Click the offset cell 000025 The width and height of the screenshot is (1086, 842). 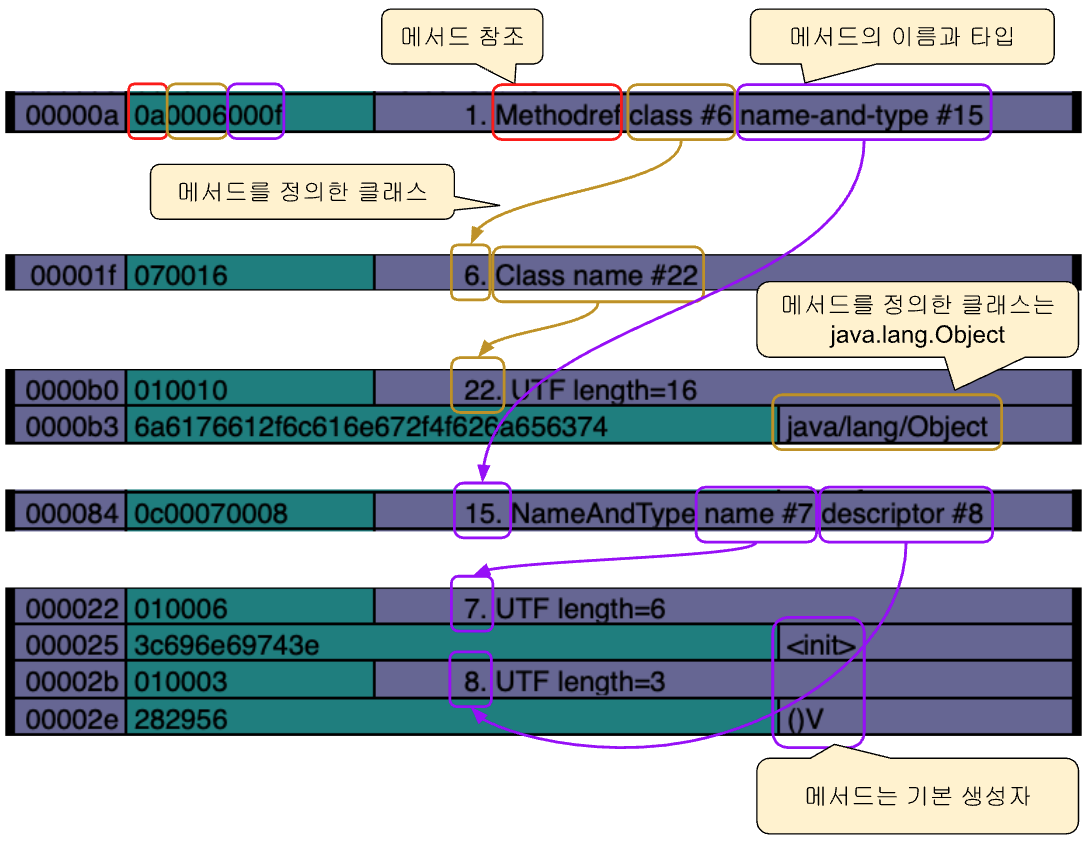(71, 645)
